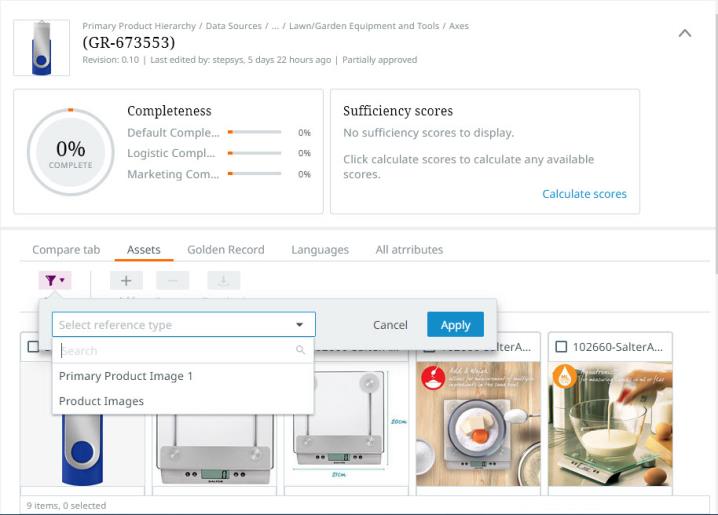Click the USB drive product thumbnail in header
Image resolution: width=718 pixels, height=515 pixels.
42,48
